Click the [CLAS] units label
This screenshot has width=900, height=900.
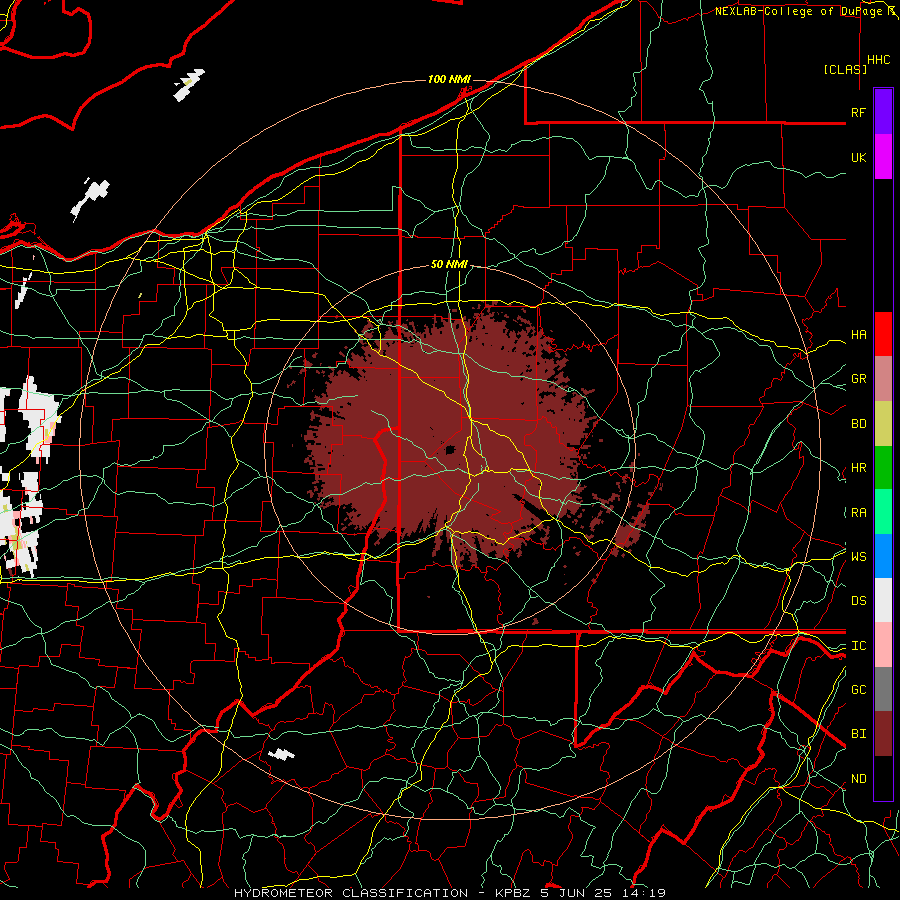pyautogui.click(x=845, y=69)
